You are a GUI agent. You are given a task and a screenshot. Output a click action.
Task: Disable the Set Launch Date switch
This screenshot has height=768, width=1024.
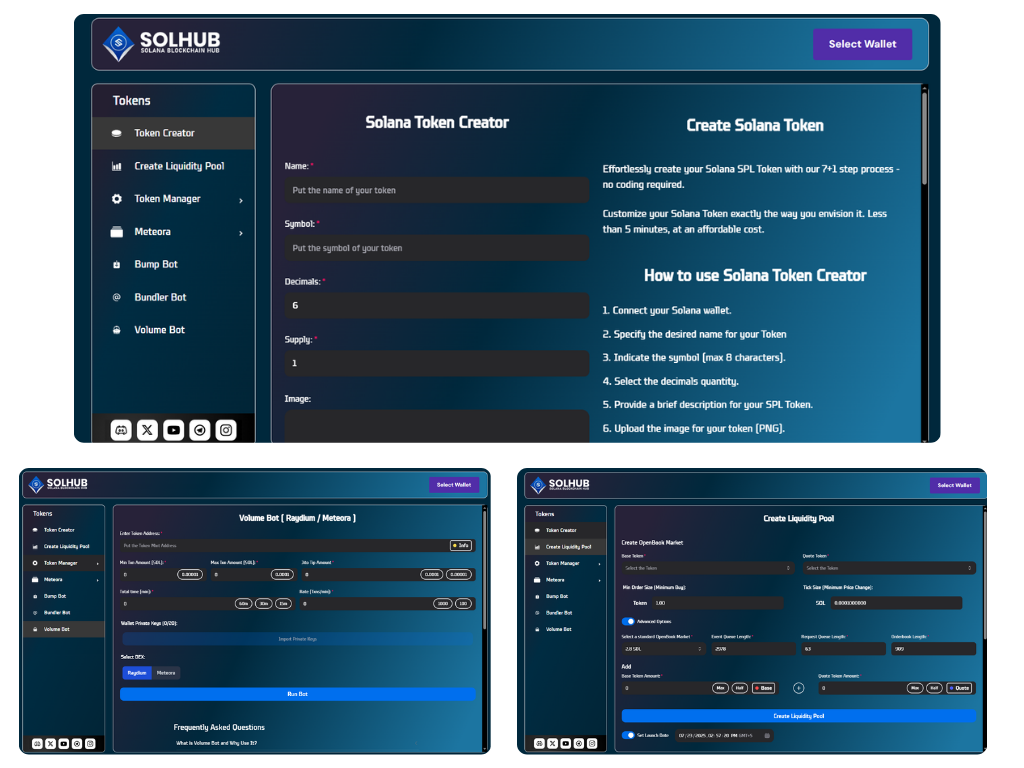(629, 735)
